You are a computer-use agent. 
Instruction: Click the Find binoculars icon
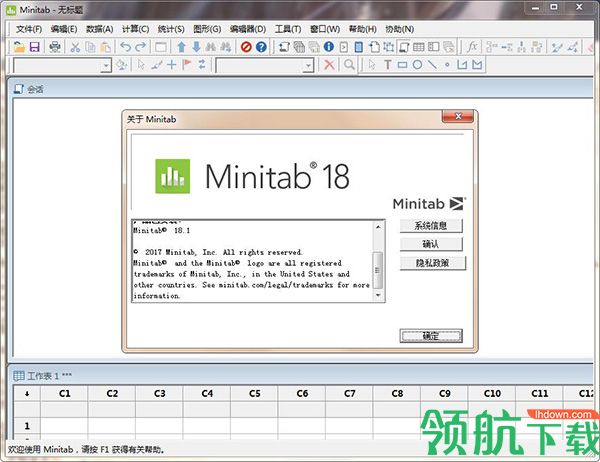coord(211,47)
